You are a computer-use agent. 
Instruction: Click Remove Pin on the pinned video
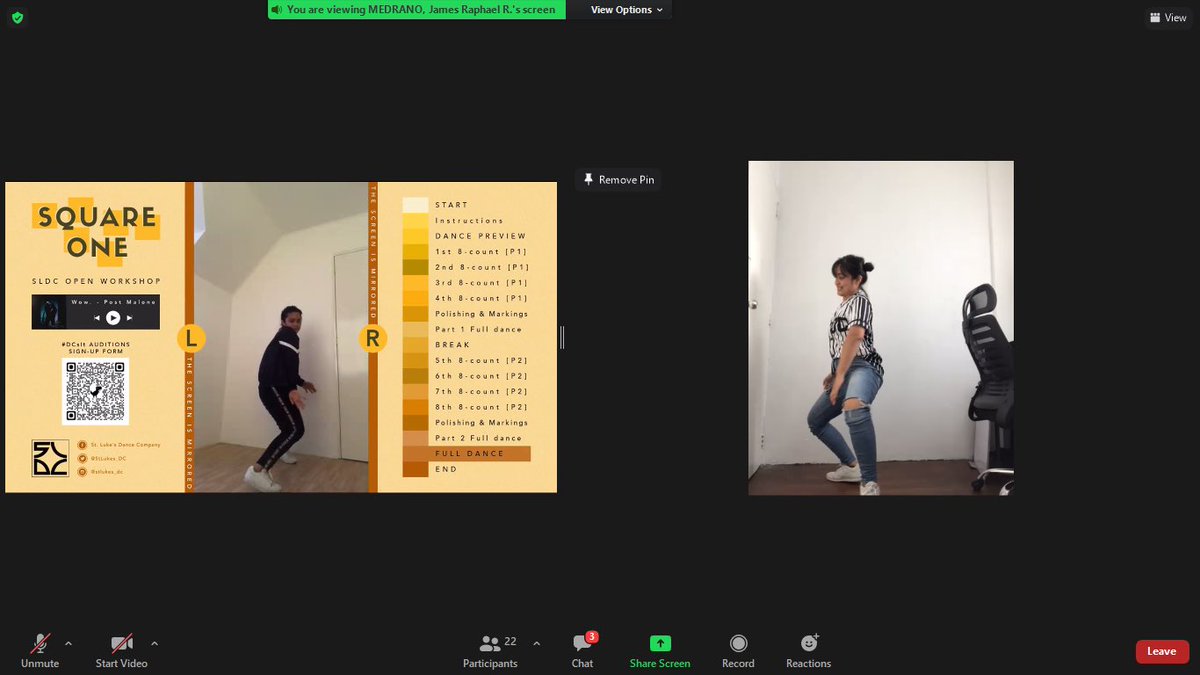pyautogui.click(x=619, y=180)
